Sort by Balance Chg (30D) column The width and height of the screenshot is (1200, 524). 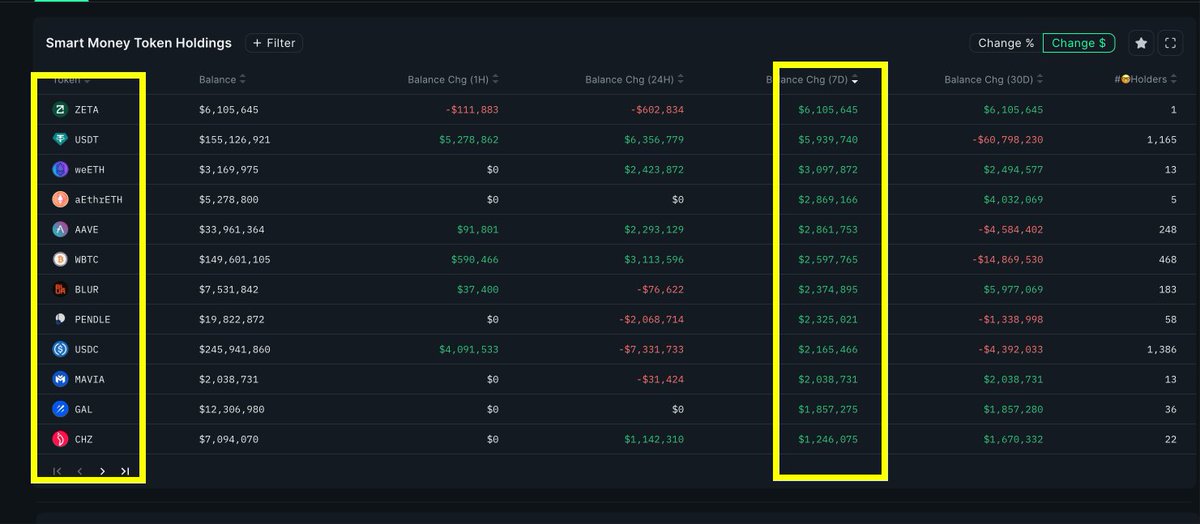click(996, 79)
